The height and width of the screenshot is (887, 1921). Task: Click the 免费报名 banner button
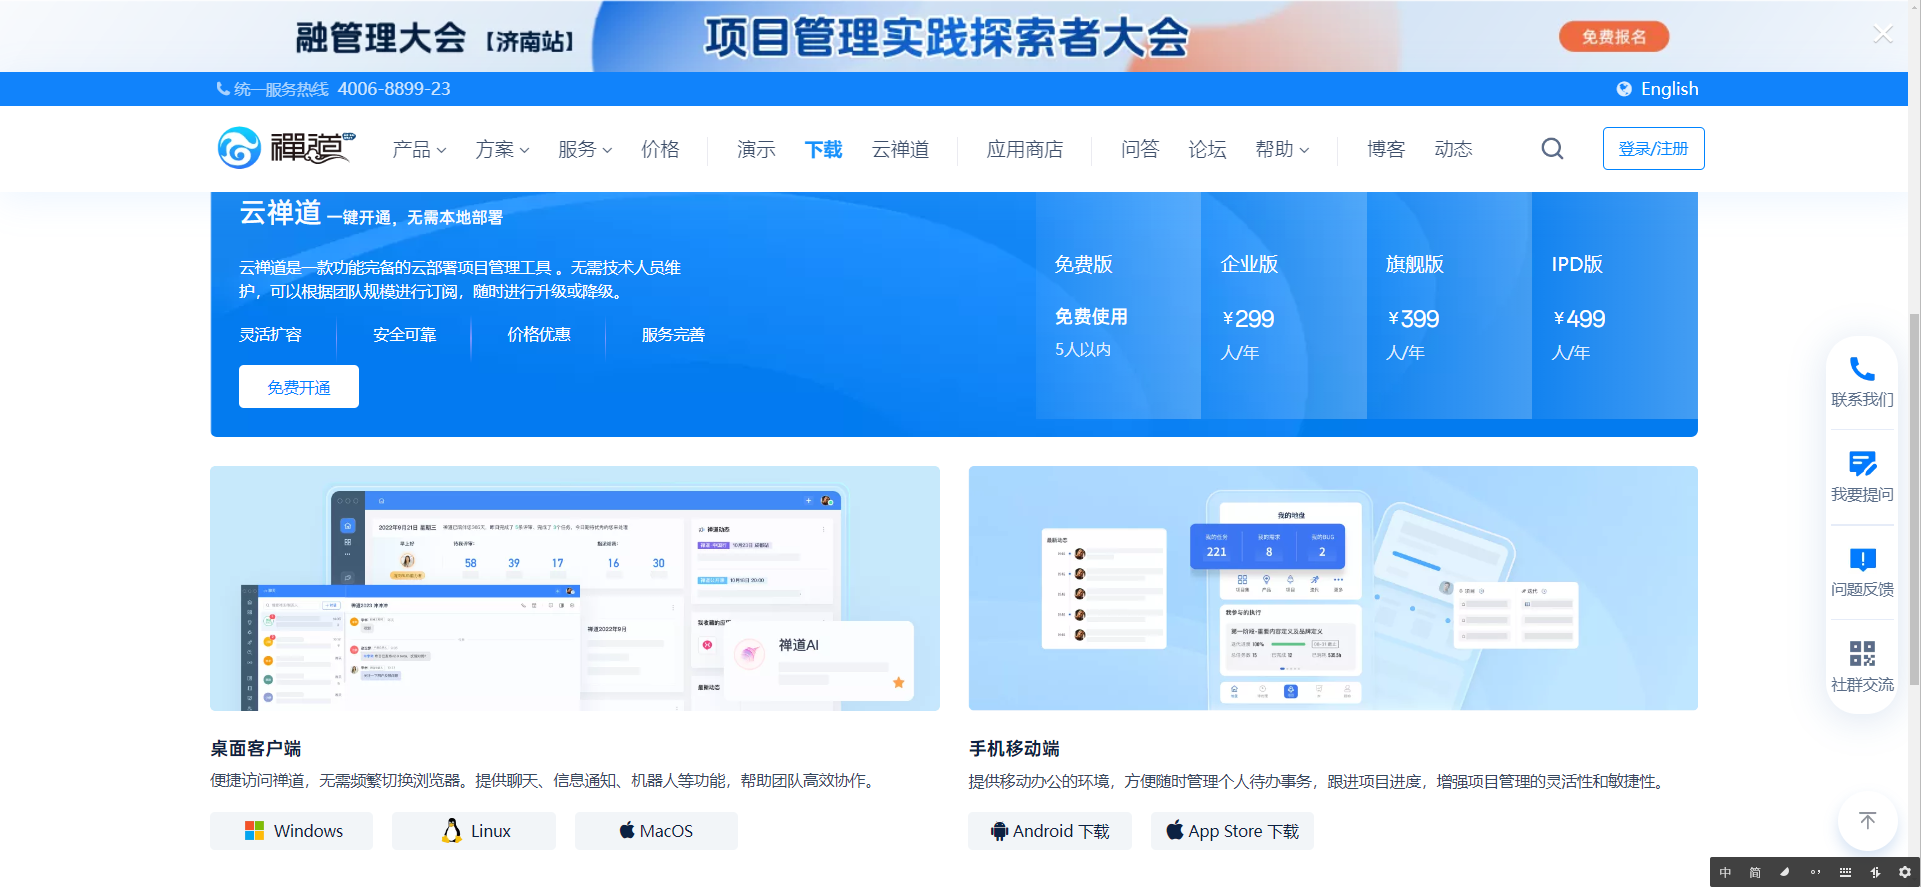(x=1614, y=37)
